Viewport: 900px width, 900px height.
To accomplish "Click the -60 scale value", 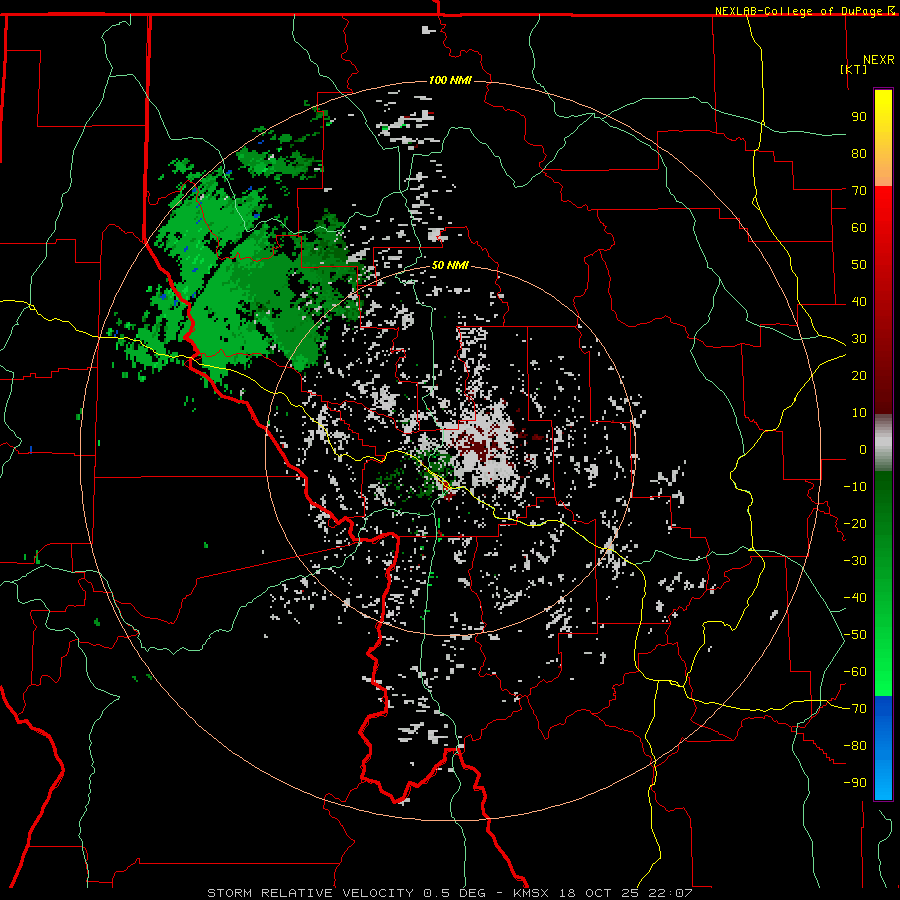I will click(855, 672).
